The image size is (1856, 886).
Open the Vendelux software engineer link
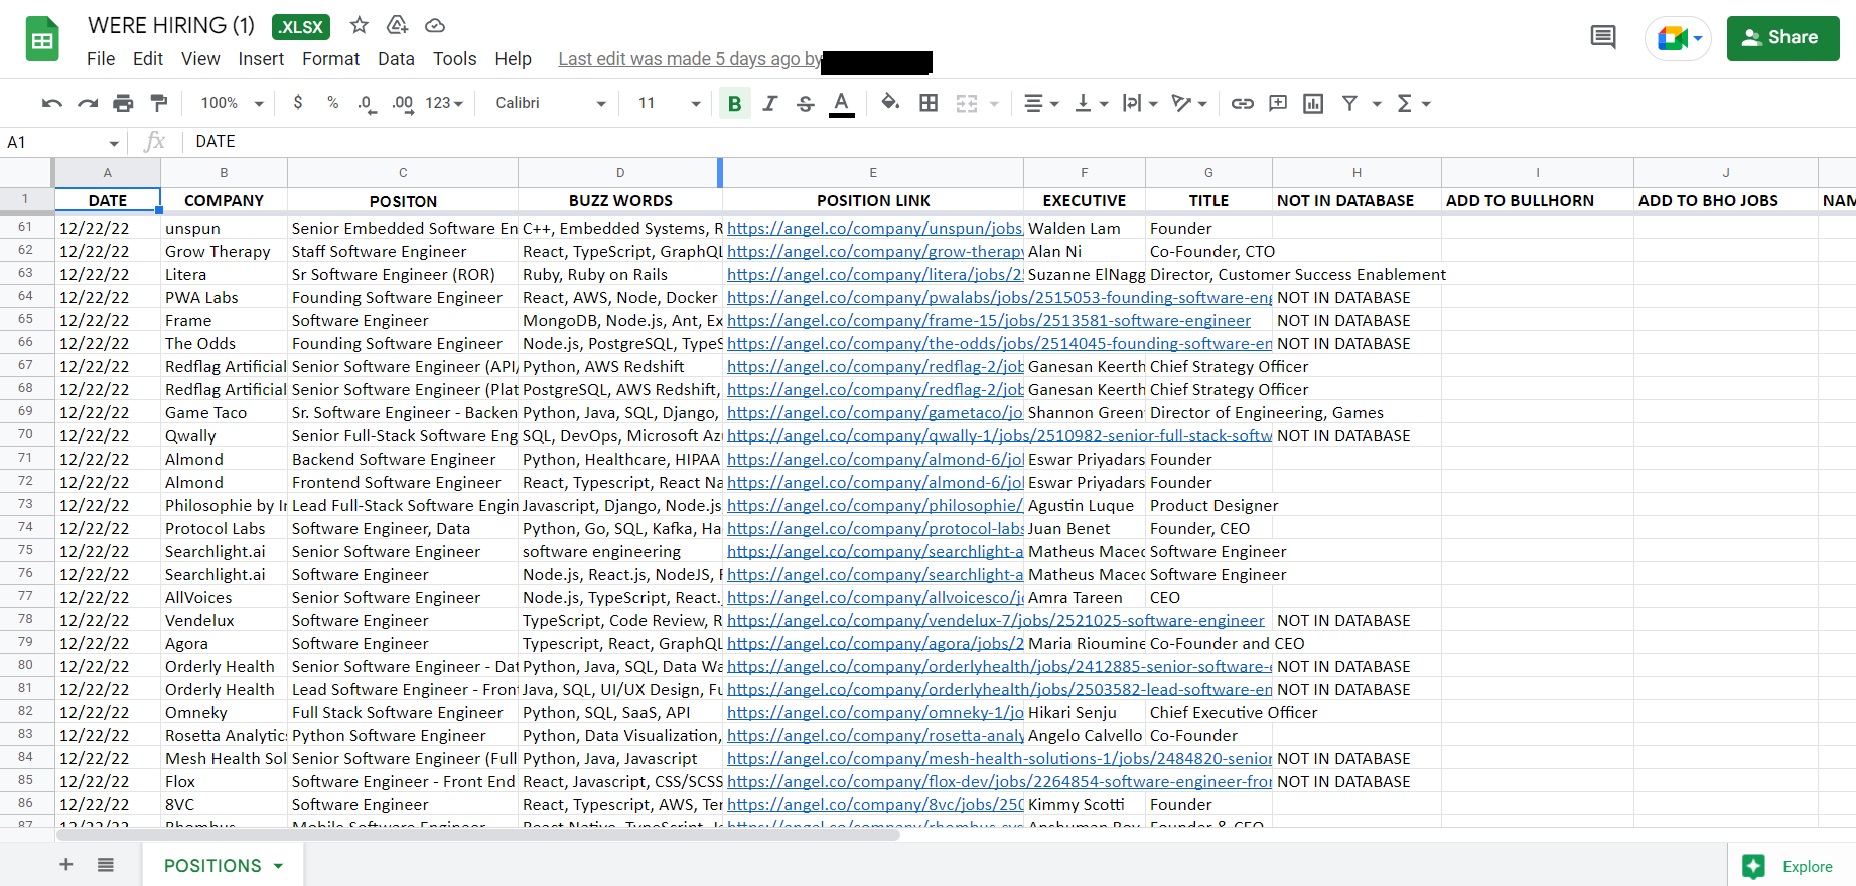pos(996,621)
